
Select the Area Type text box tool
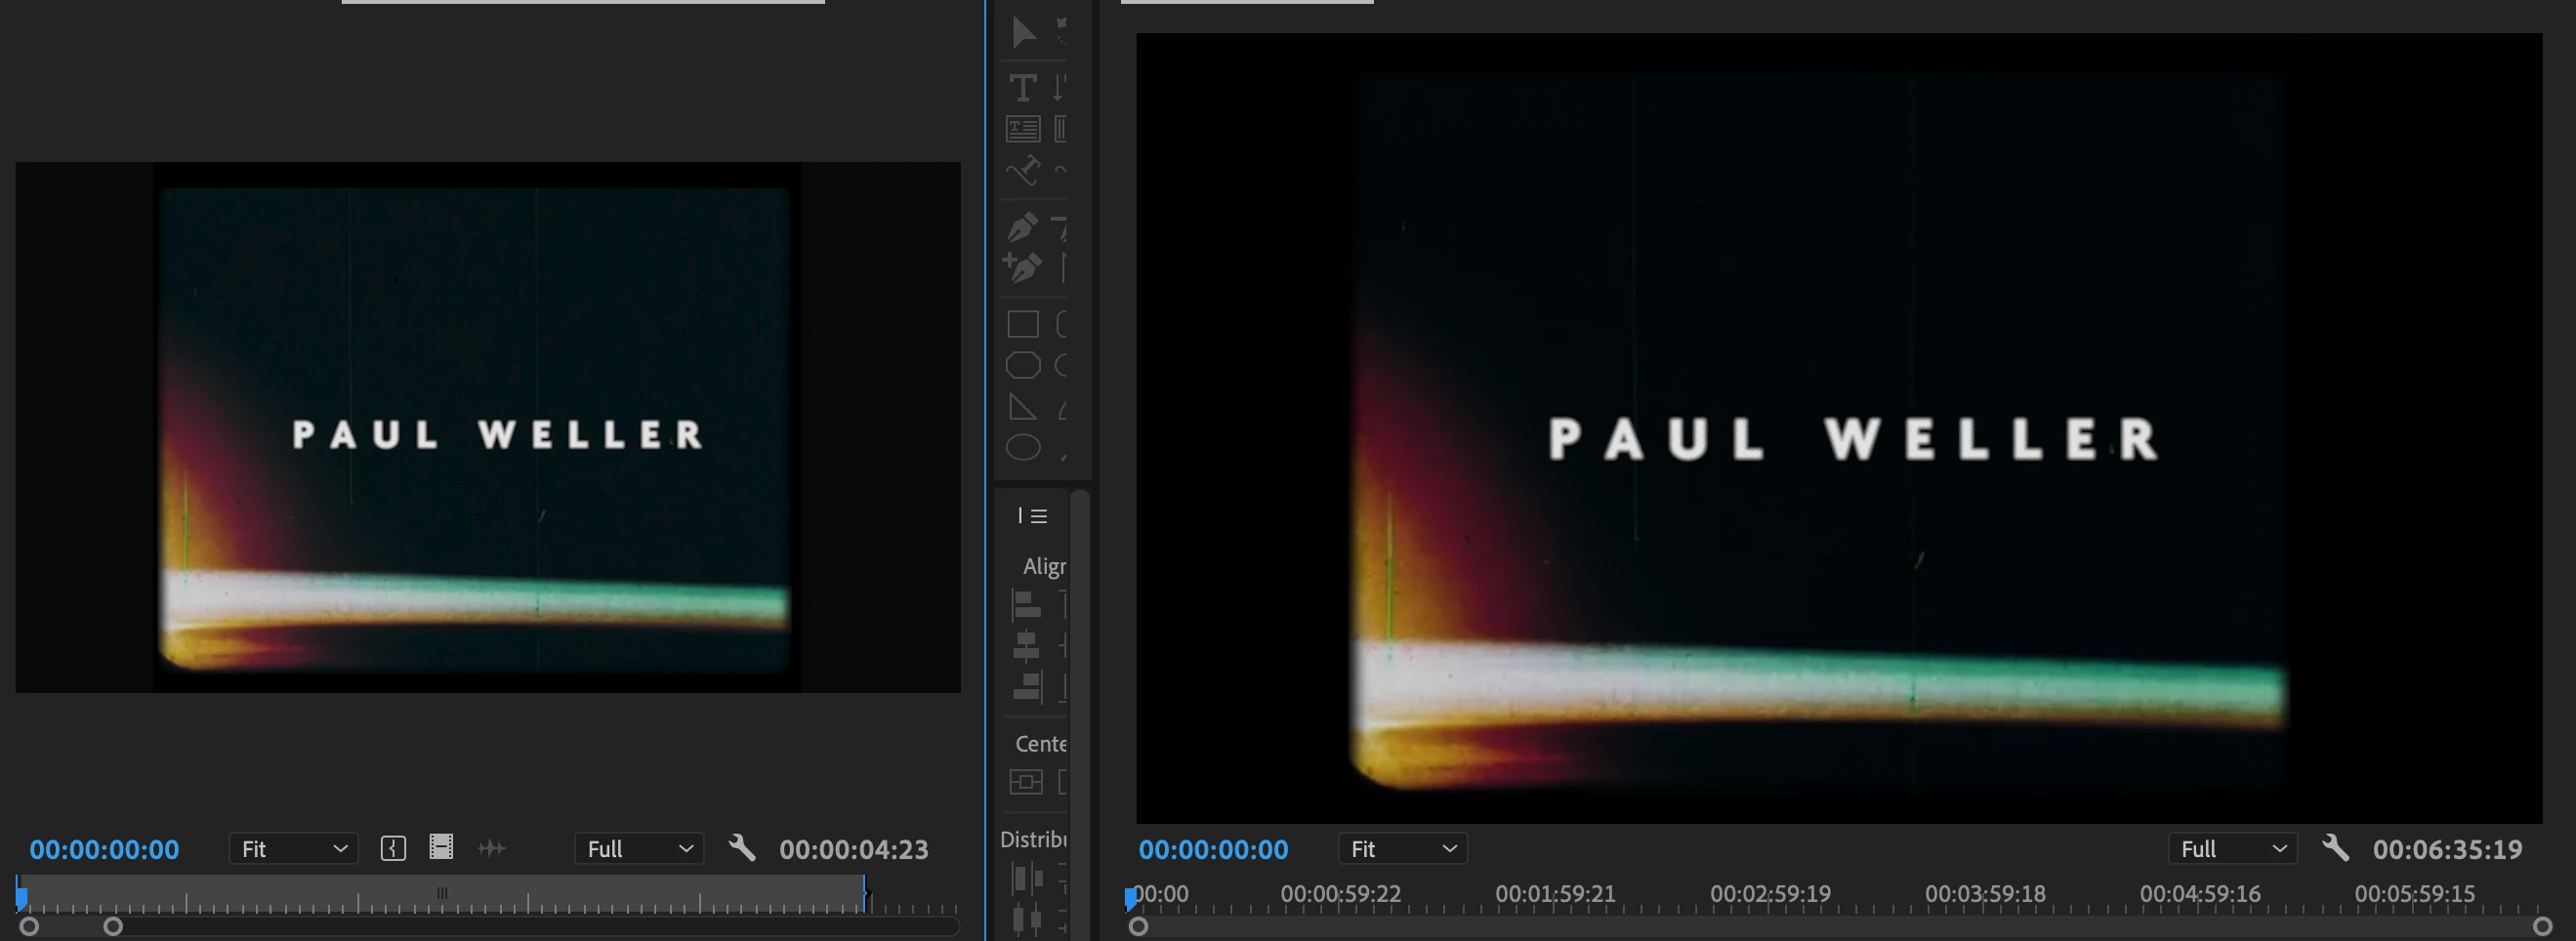pos(1022,129)
